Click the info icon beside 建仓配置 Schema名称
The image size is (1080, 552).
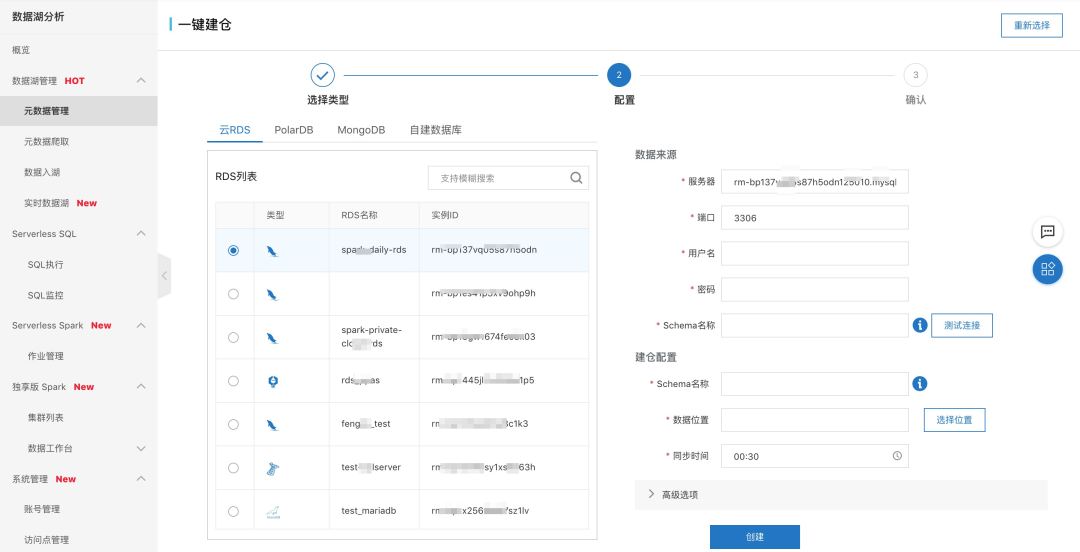click(920, 384)
